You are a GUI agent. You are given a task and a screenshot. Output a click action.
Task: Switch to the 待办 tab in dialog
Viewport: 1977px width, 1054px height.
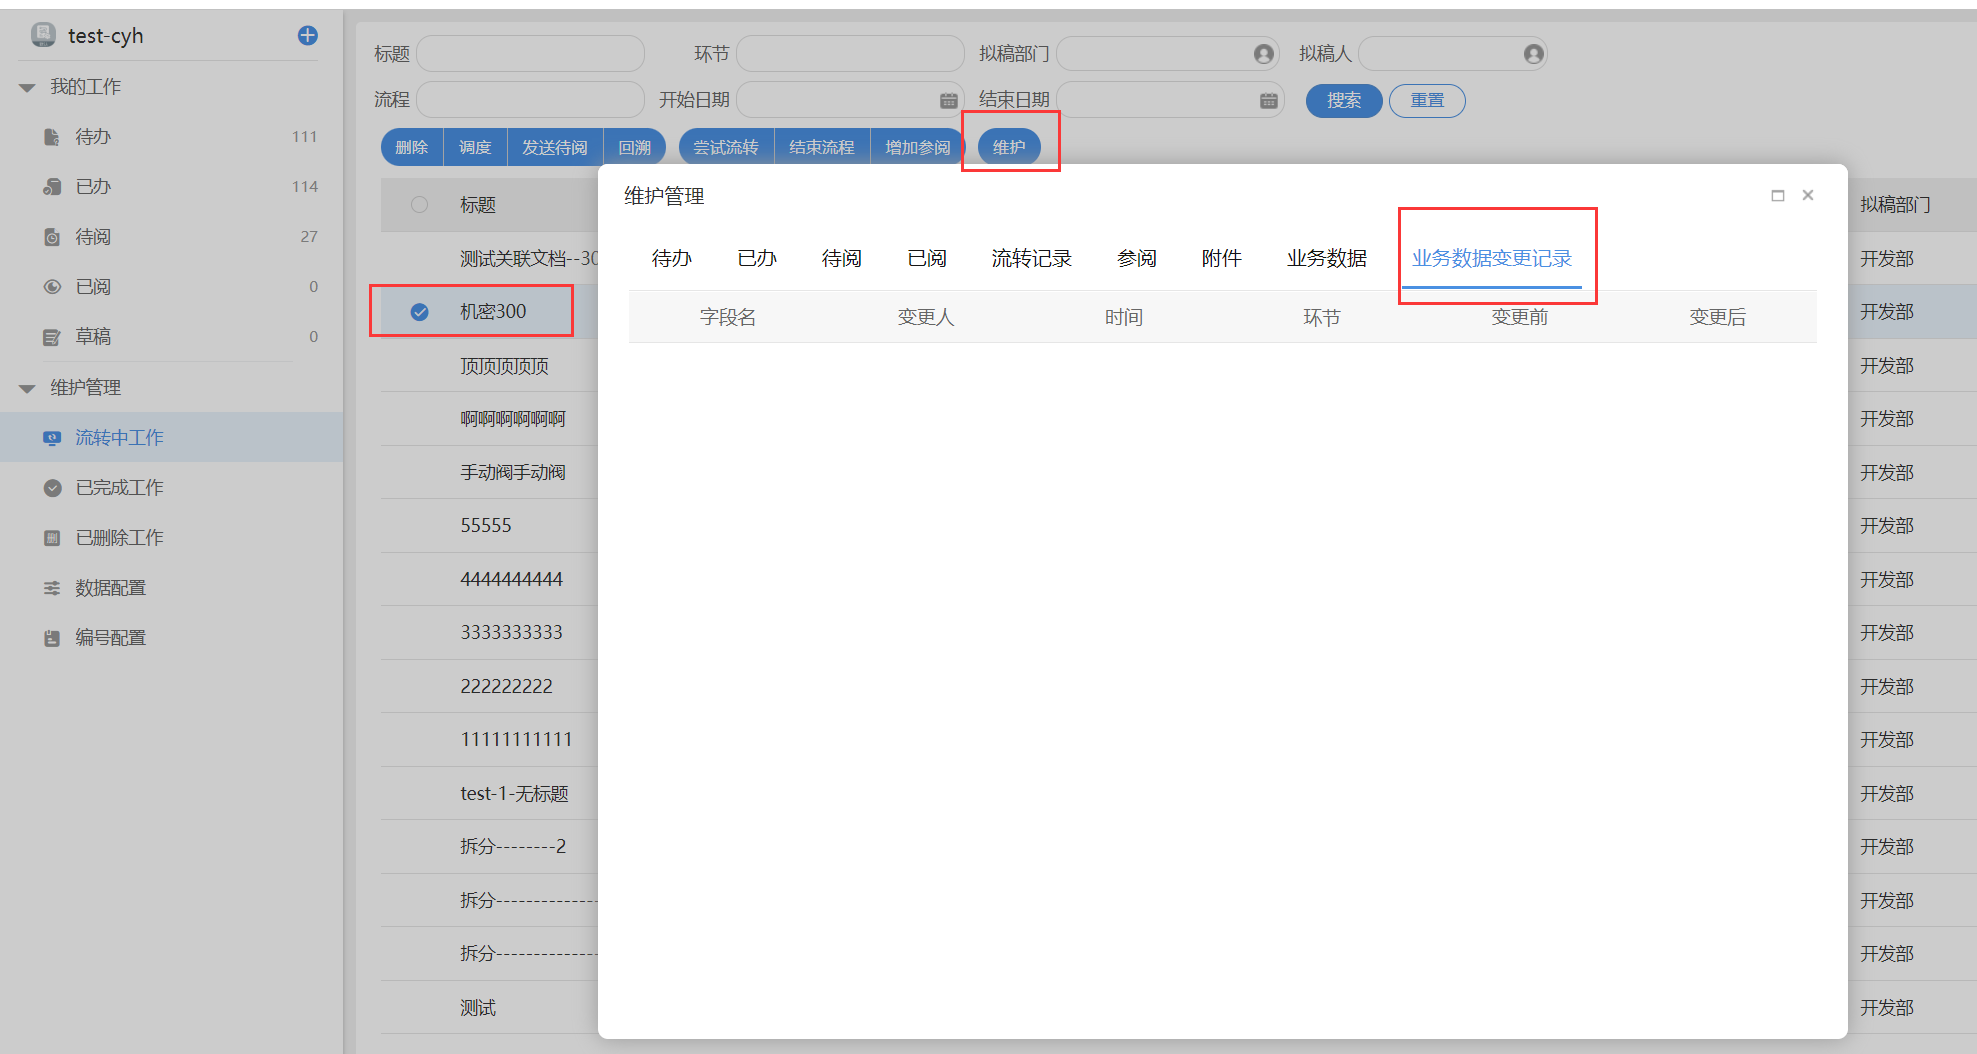click(x=672, y=259)
